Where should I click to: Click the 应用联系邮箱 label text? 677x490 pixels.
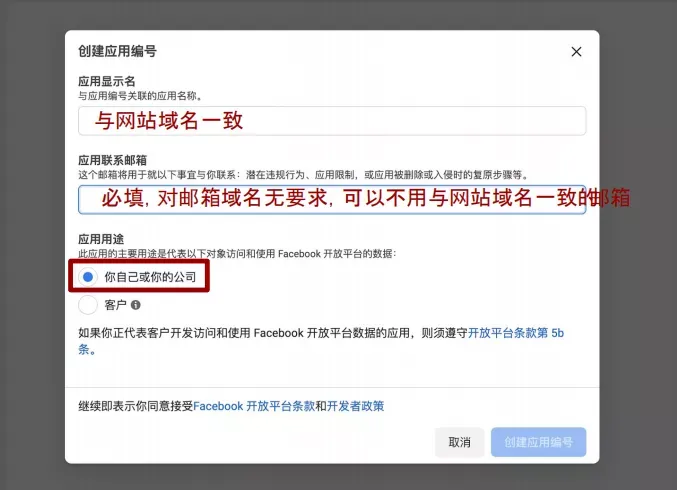pyautogui.click(x=113, y=161)
